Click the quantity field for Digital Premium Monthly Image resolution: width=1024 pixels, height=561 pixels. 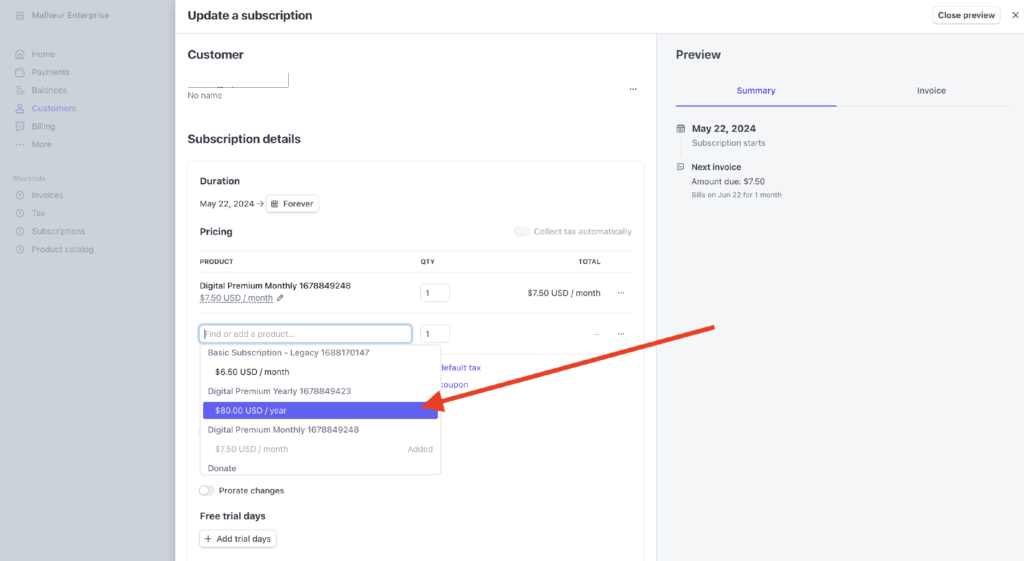(x=435, y=293)
